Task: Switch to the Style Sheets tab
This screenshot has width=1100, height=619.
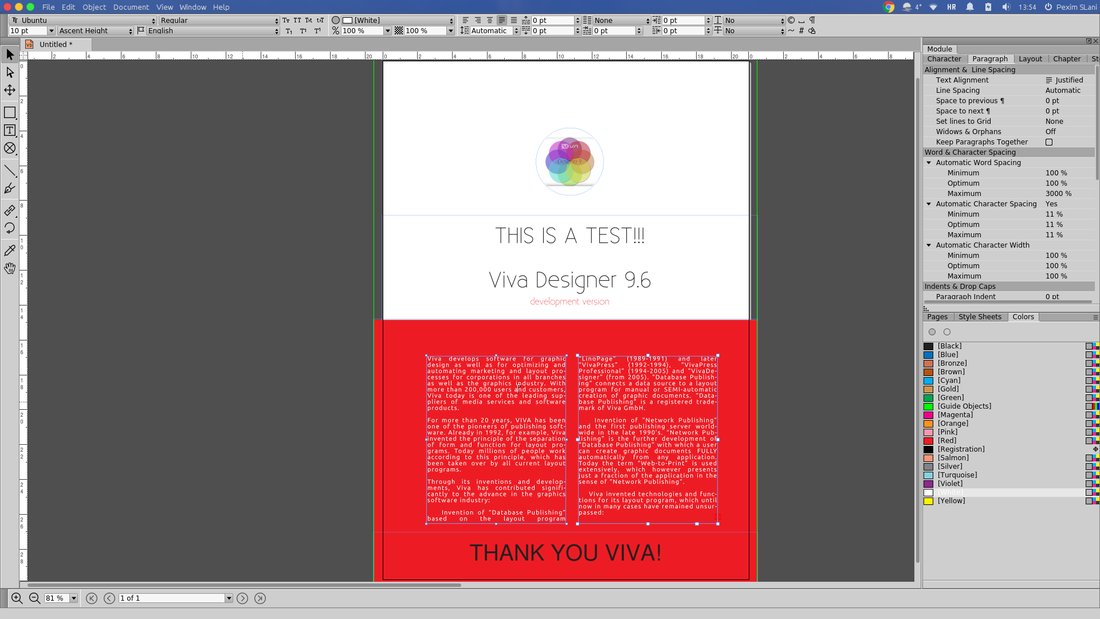Action: (x=979, y=317)
